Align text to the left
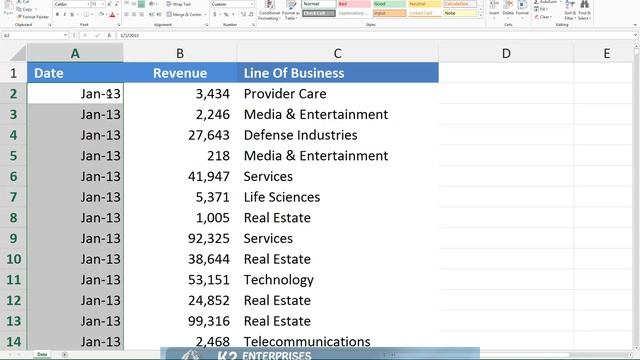640x360 pixels. coord(127,14)
